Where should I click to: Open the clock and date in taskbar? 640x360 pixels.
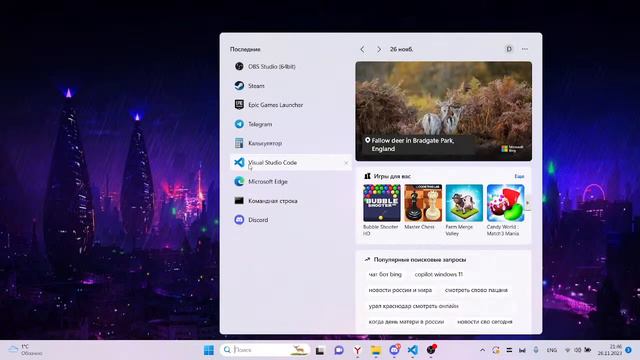point(610,350)
